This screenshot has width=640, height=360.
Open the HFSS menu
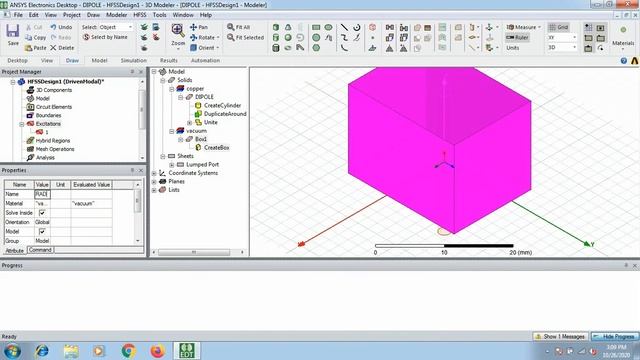[x=140, y=15]
